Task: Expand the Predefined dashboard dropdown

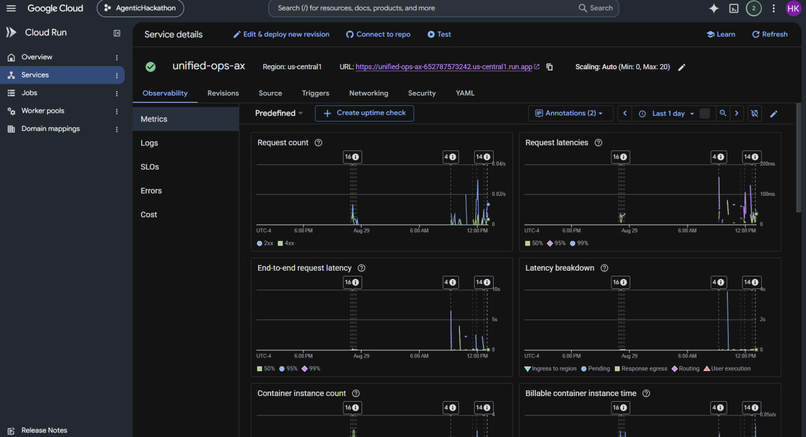Action: [279, 113]
